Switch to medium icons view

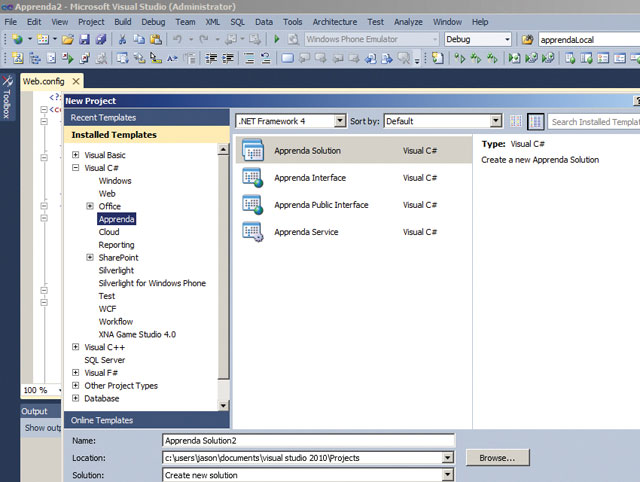click(536, 121)
